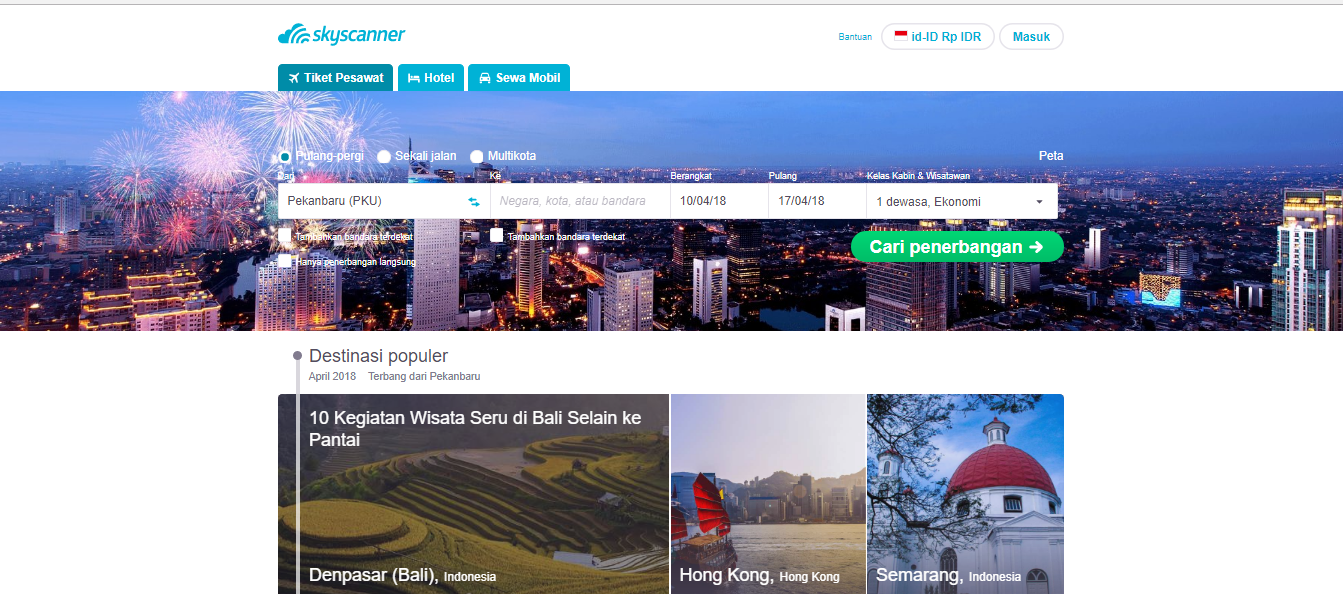The width and height of the screenshot is (1343, 594).
Task: Click the airplane icon on Tiket Pesawat
Action: 294,78
